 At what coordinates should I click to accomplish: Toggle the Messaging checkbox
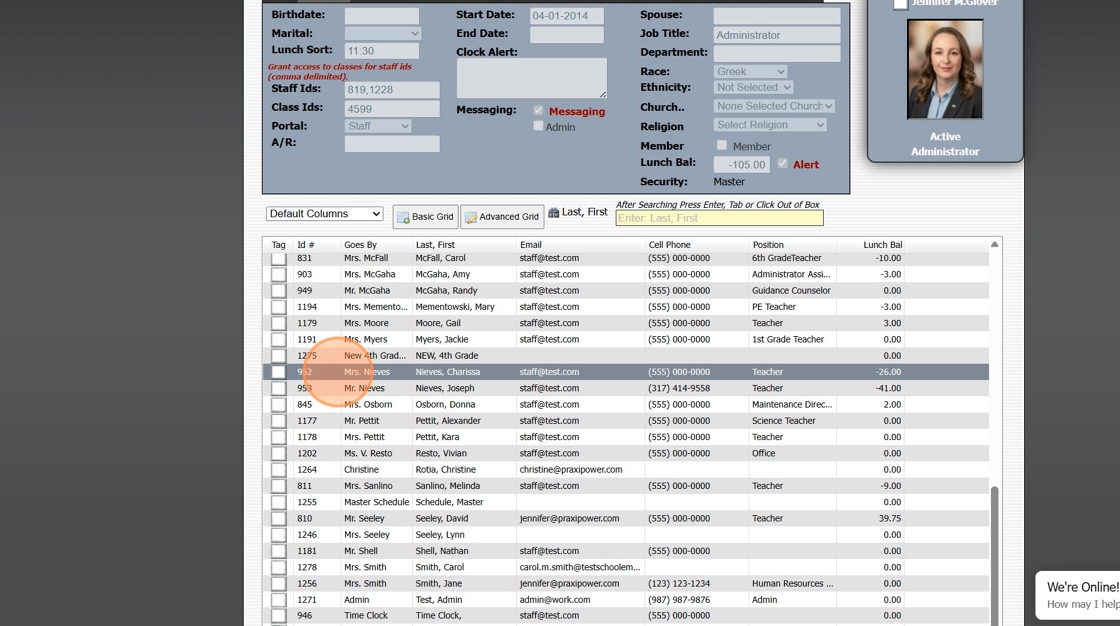click(538, 111)
